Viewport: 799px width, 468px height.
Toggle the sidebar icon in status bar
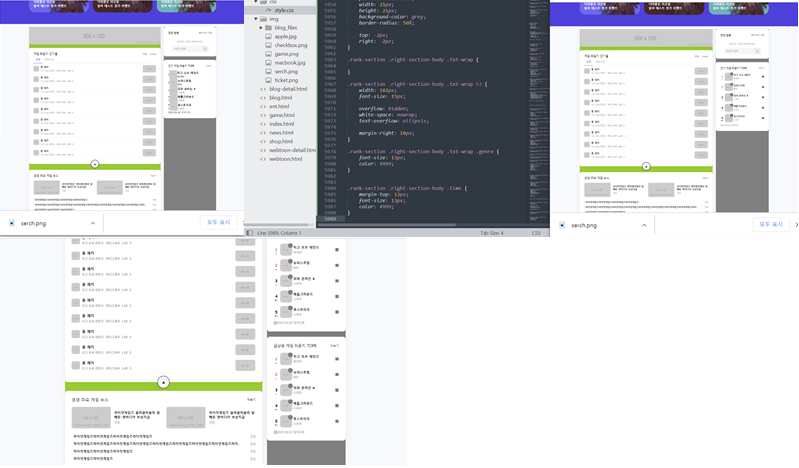tap(250, 233)
